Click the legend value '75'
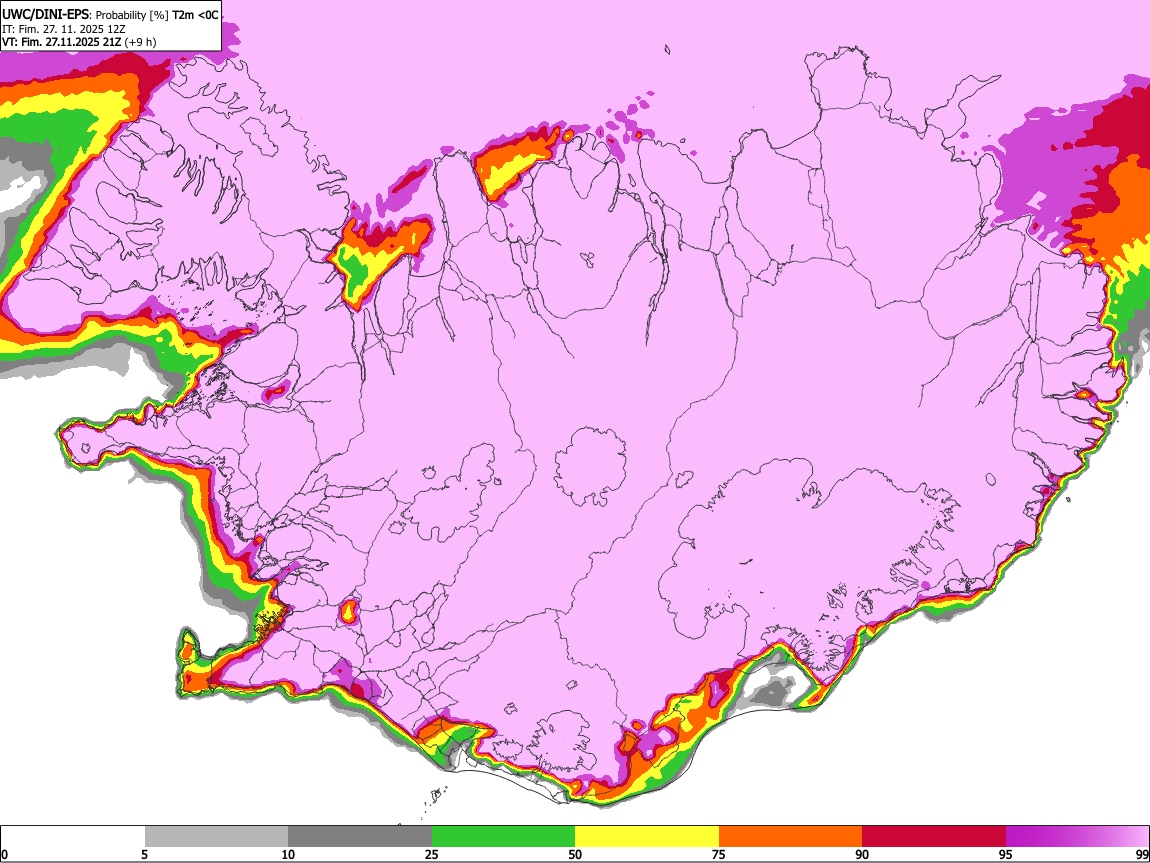This screenshot has width=1150, height=863. pyautogui.click(x=719, y=855)
